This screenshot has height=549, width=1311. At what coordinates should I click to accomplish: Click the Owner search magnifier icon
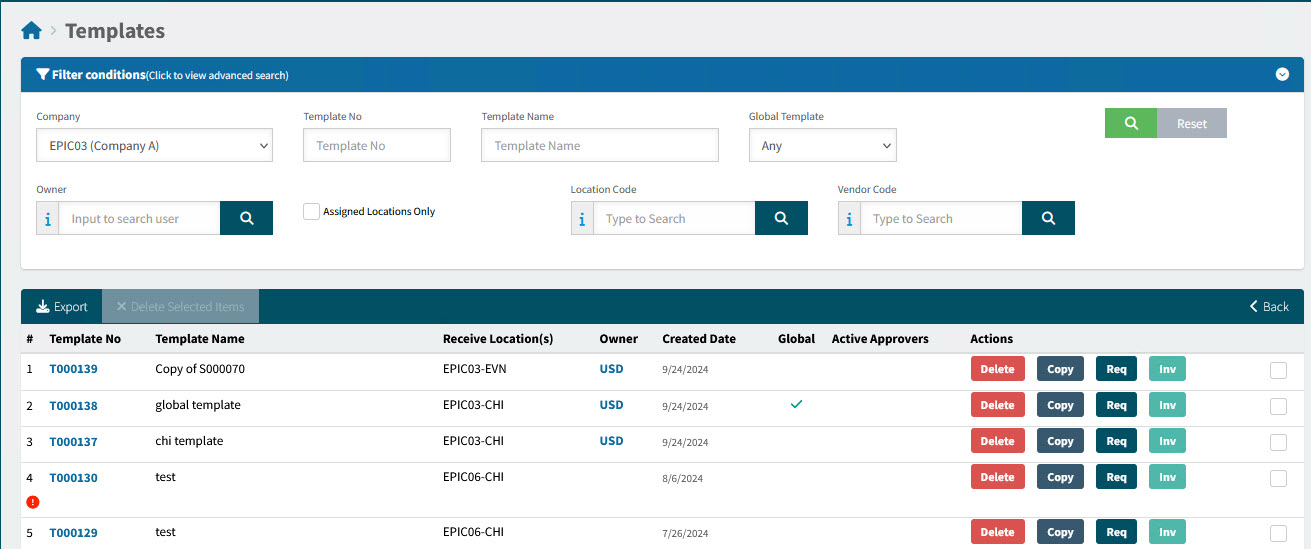tap(246, 218)
